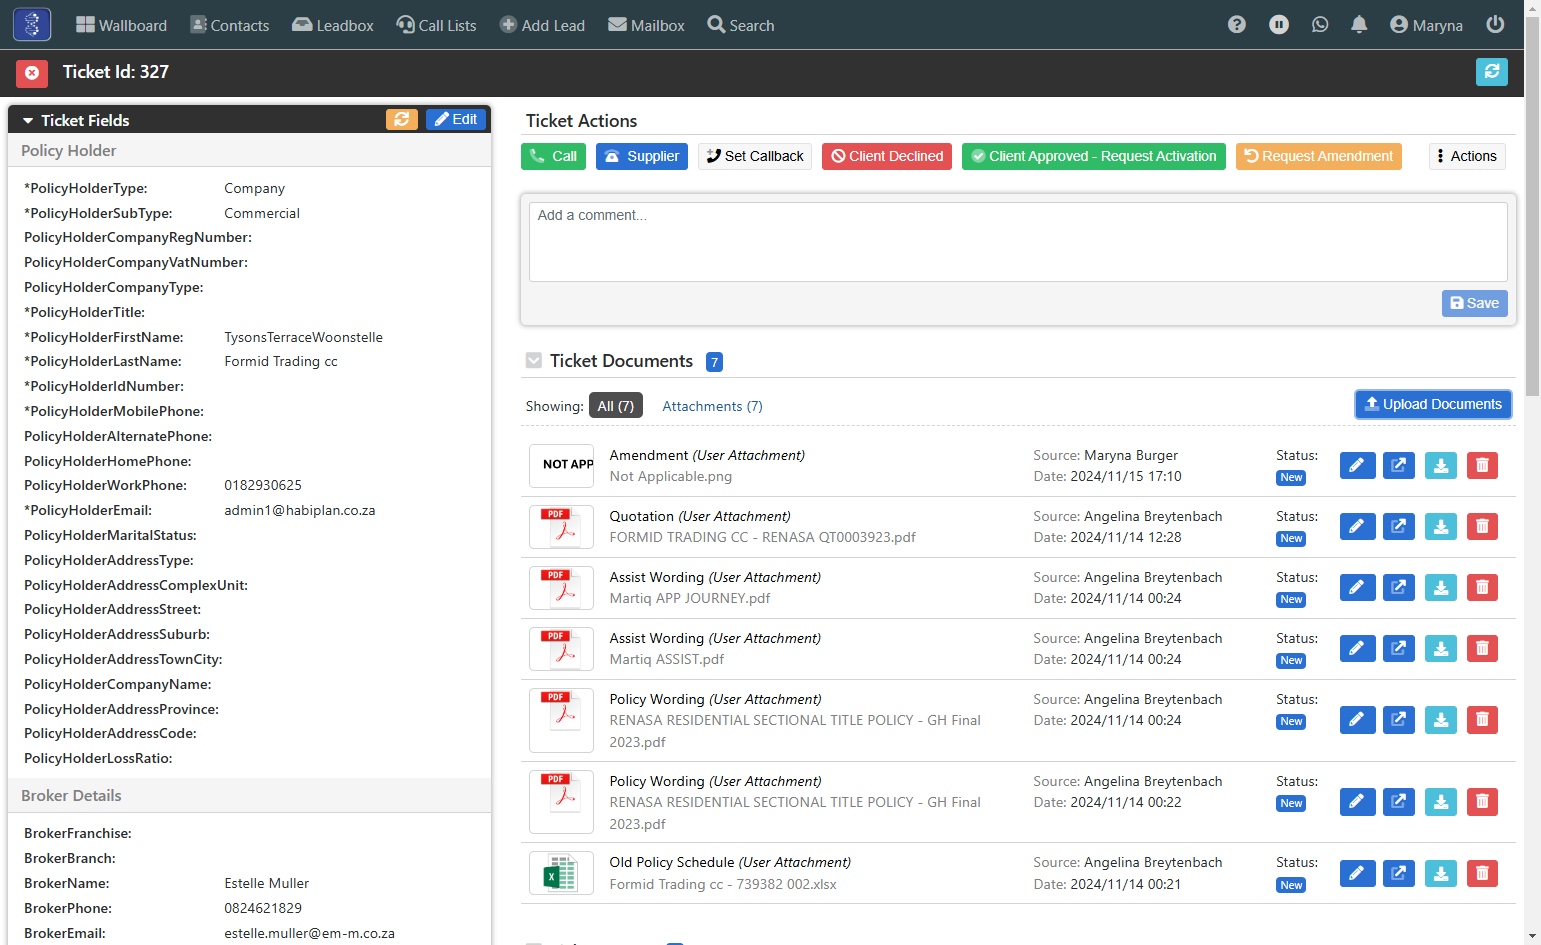The image size is (1541, 945).
Task: Reload Ticket Fields with orange refresh icon
Action: pos(402,119)
